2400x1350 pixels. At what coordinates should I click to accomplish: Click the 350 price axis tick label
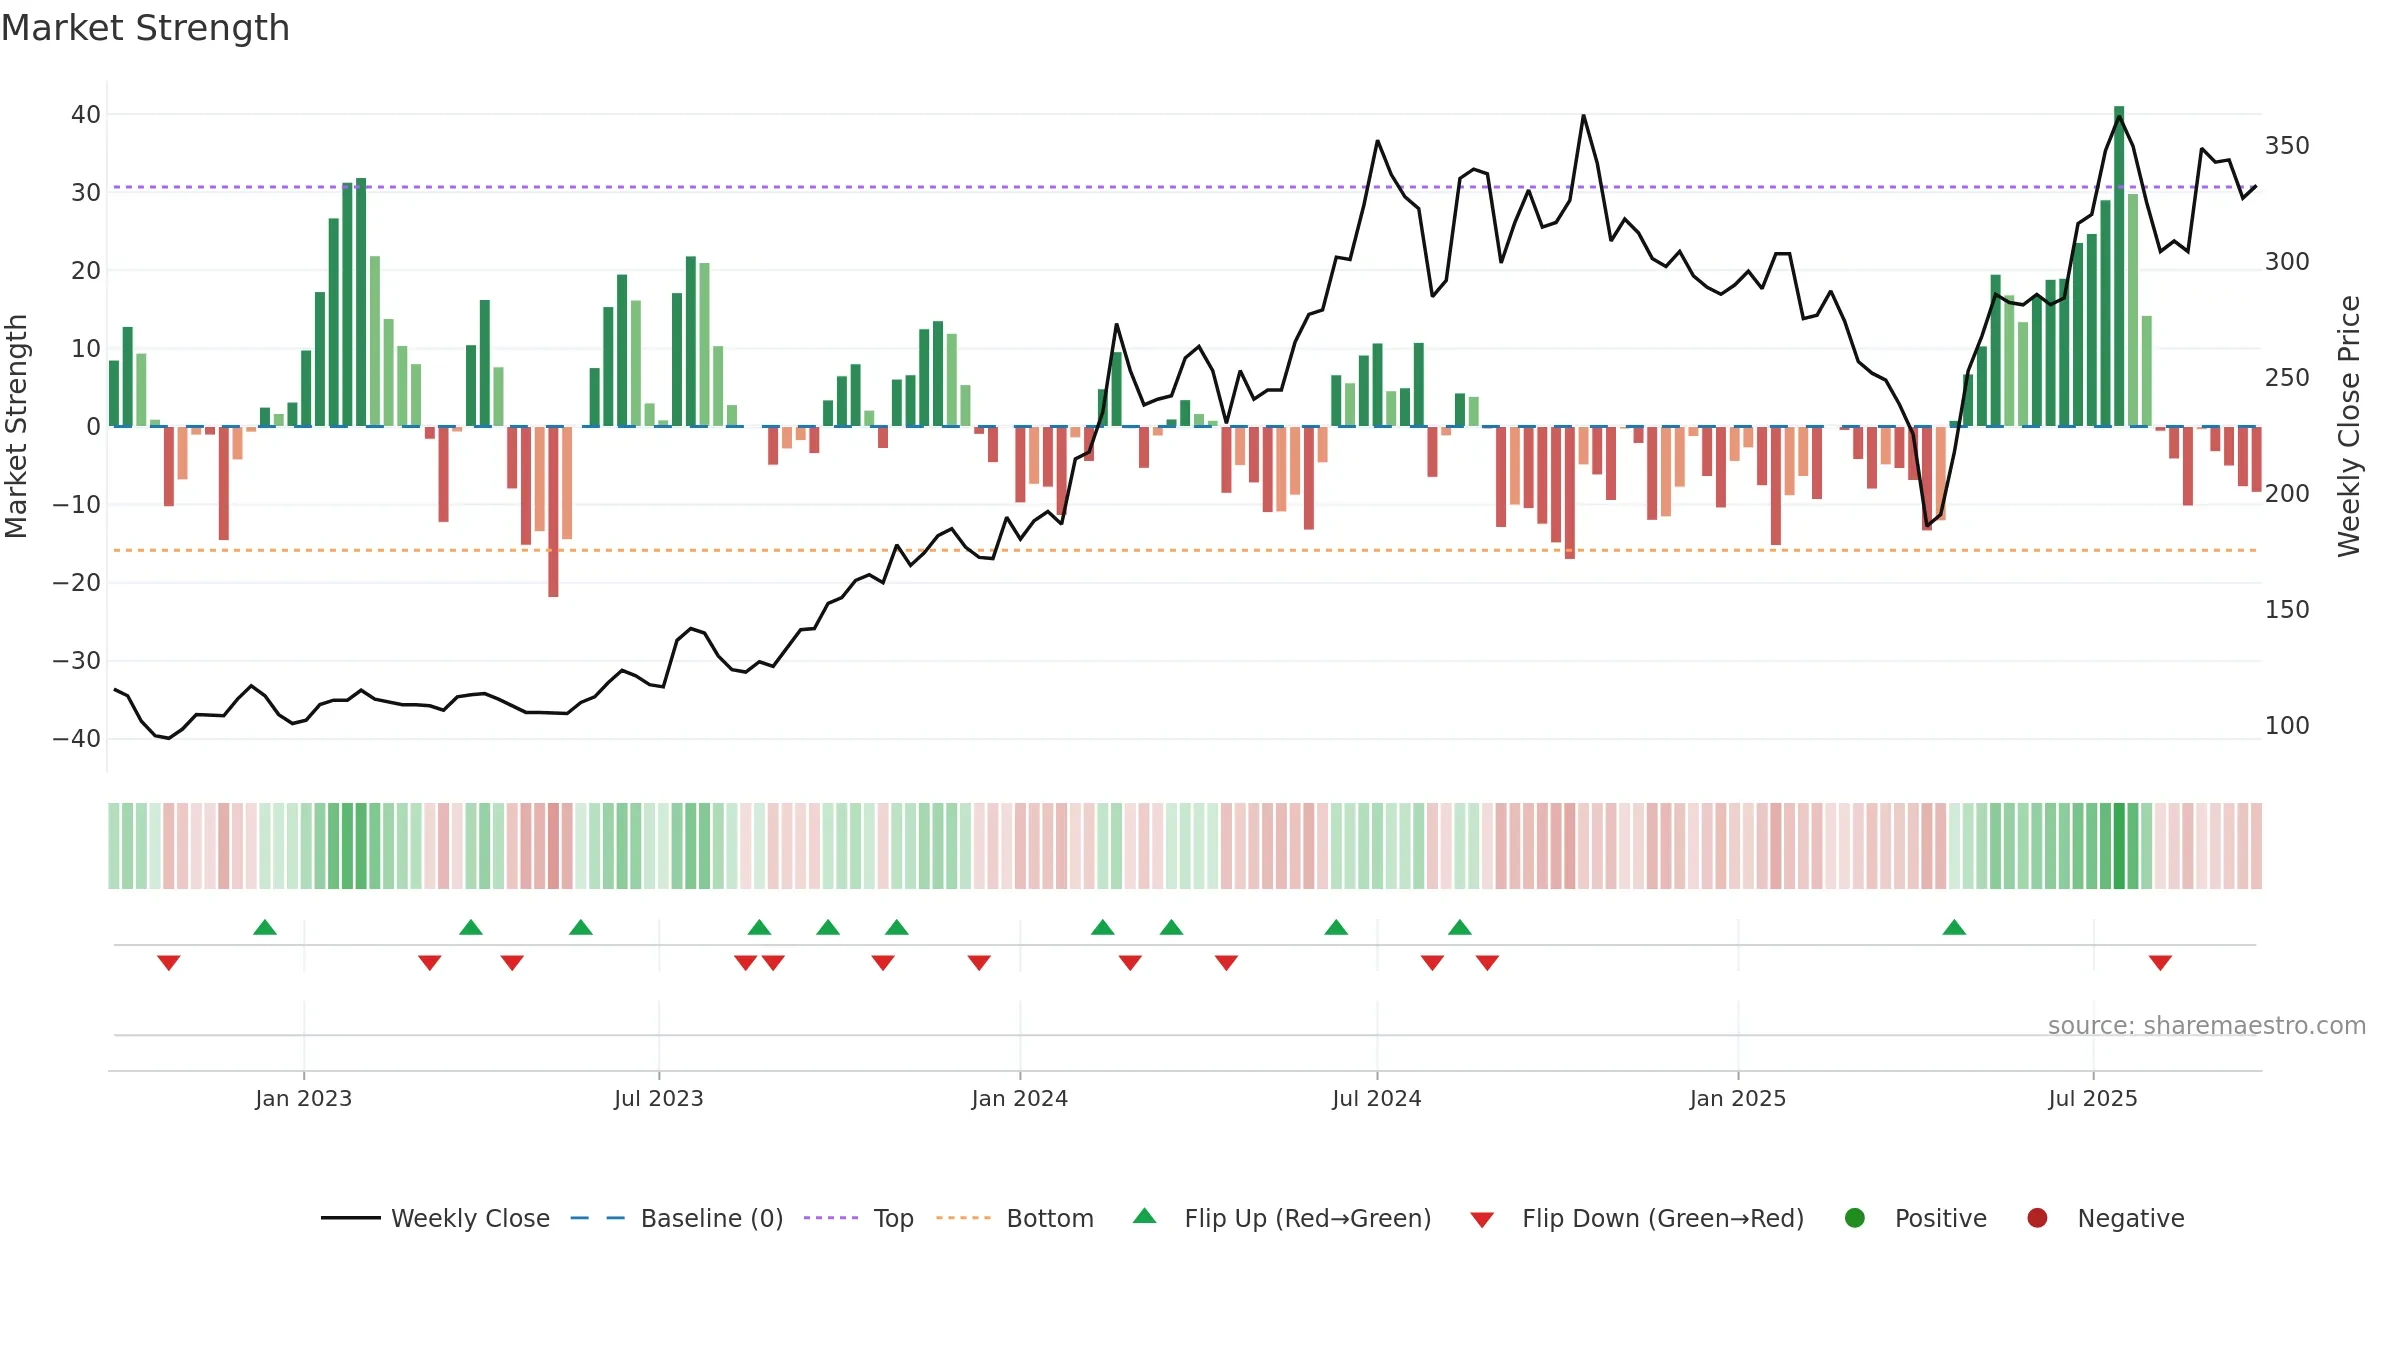coord(2287,146)
